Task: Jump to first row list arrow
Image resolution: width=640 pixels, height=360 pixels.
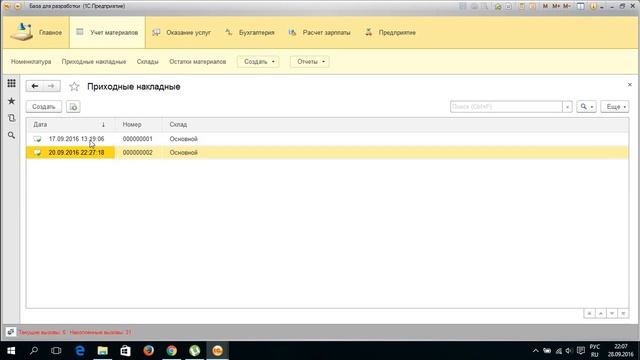Action: click(x=589, y=313)
